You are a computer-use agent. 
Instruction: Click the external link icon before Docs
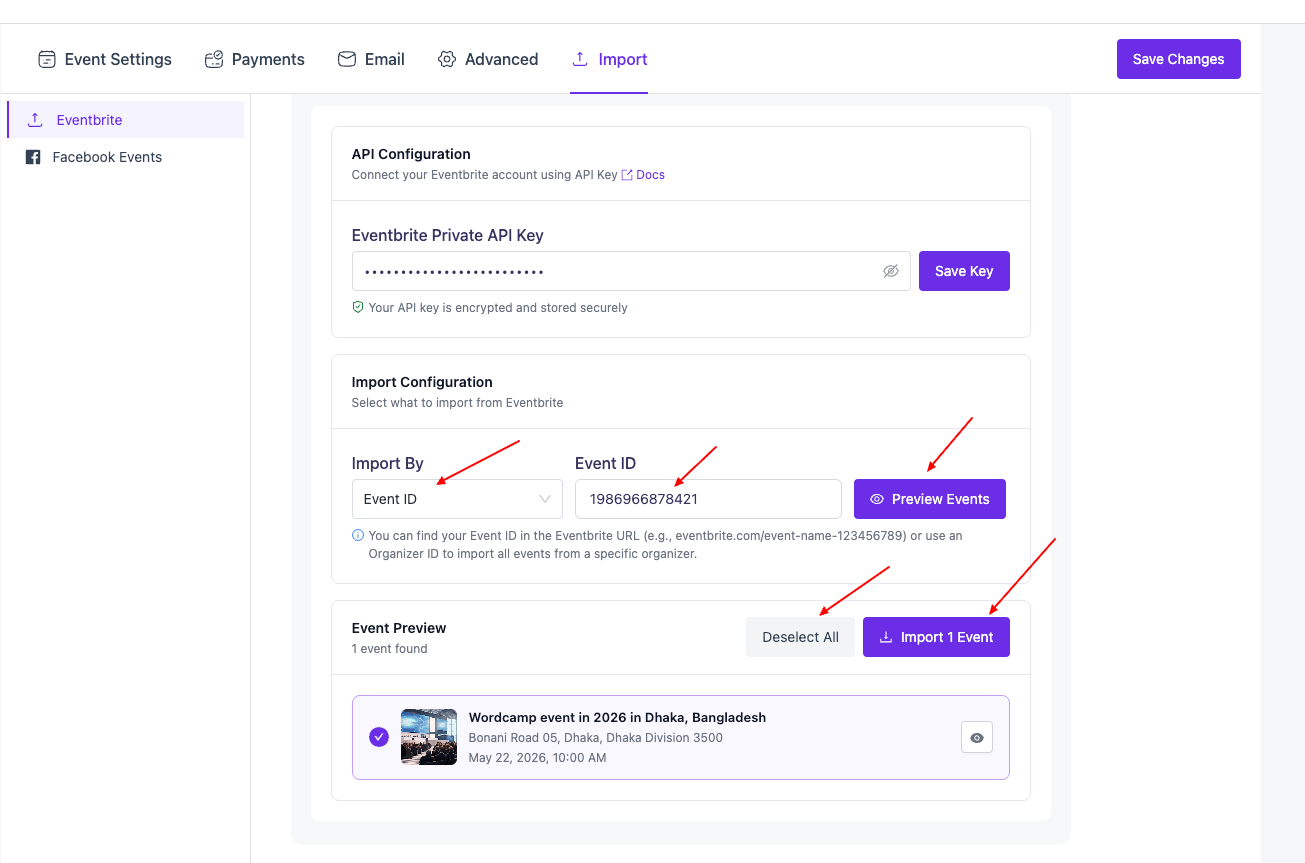point(627,175)
